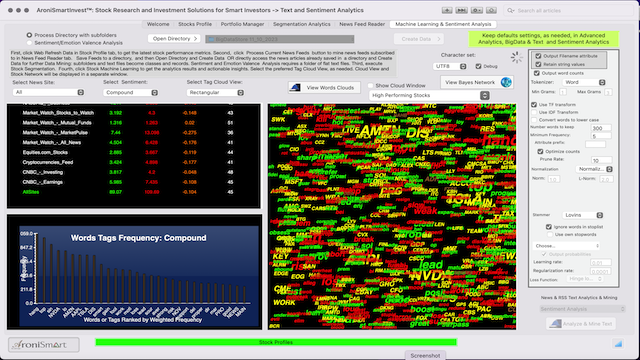Click the Learning rate field
The width and height of the screenshot is (640, 360).
[x=600, y=263]
